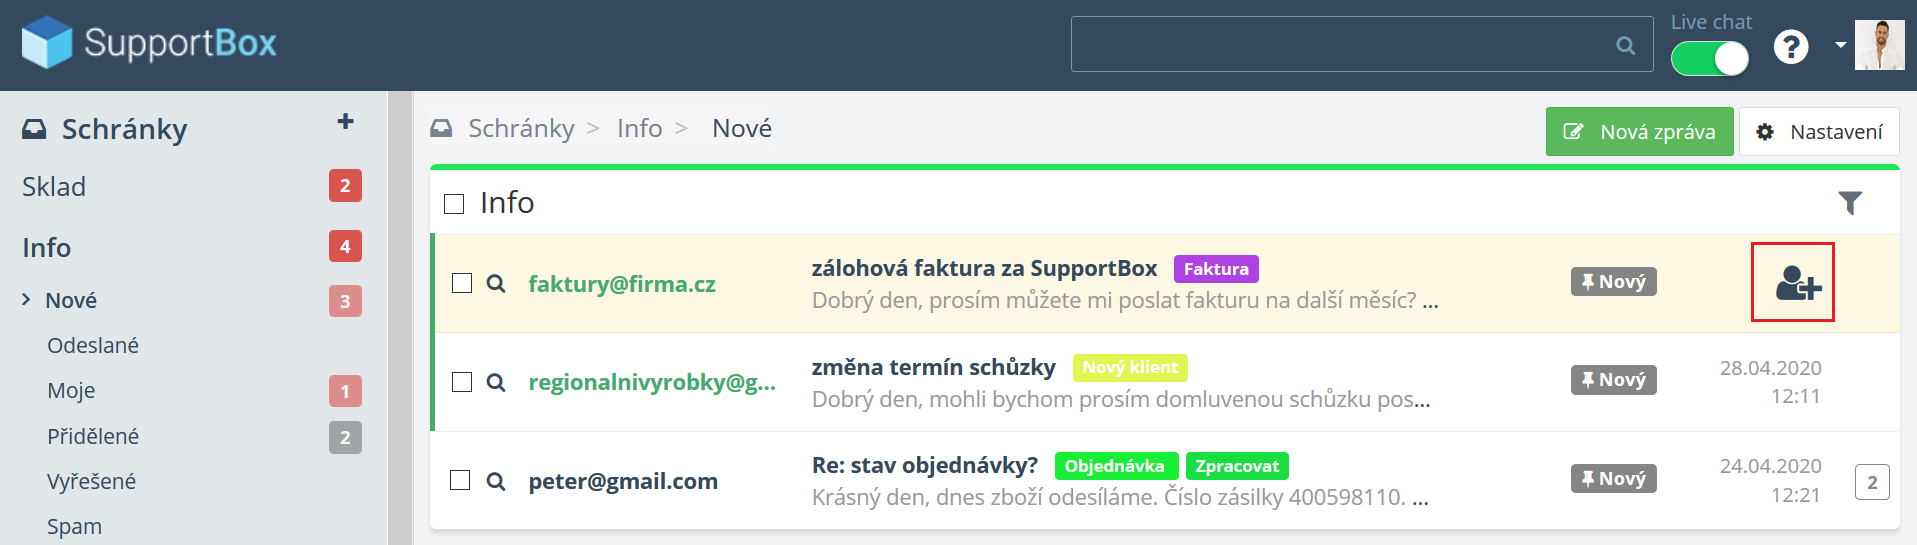Screen dimensions: 1917x545
Task: Tick the checkbox for the faktury@firma.cz message
Action: coord(461,283)
